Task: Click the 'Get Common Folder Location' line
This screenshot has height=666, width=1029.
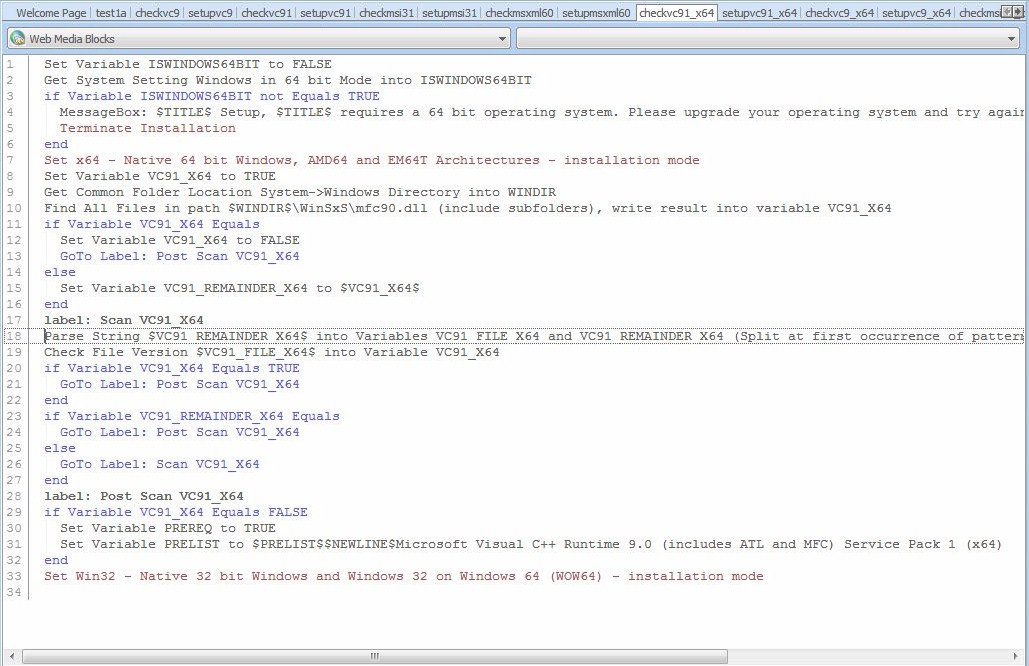Action: [300, 192]
